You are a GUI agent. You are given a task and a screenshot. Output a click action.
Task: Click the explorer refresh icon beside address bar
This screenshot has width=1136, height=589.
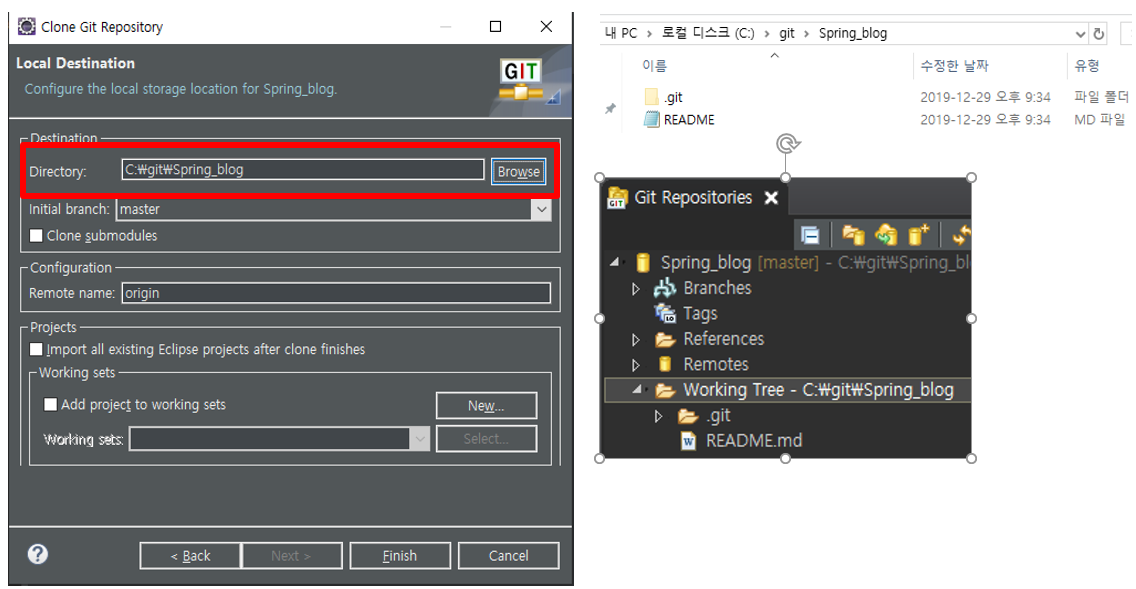point(1099,33)
